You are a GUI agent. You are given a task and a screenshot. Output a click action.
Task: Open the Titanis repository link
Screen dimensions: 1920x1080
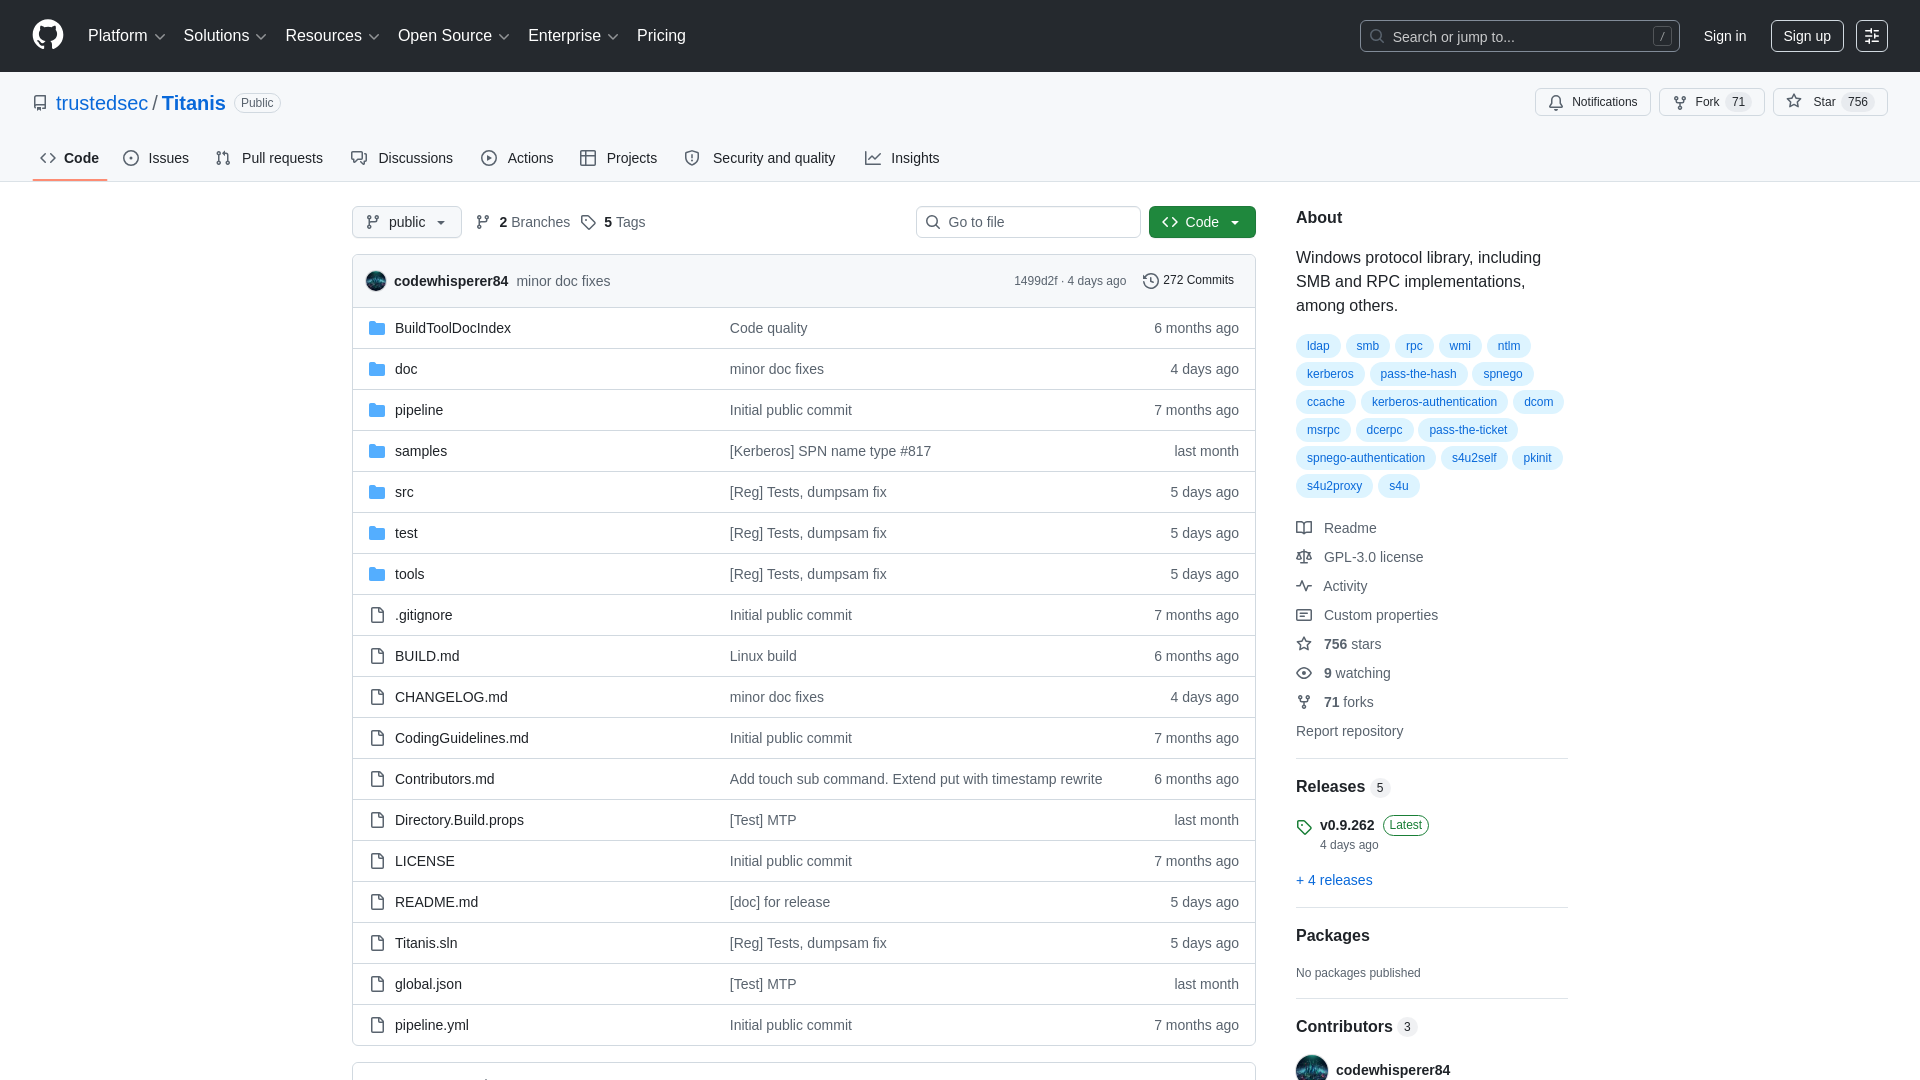coord(193,103)
